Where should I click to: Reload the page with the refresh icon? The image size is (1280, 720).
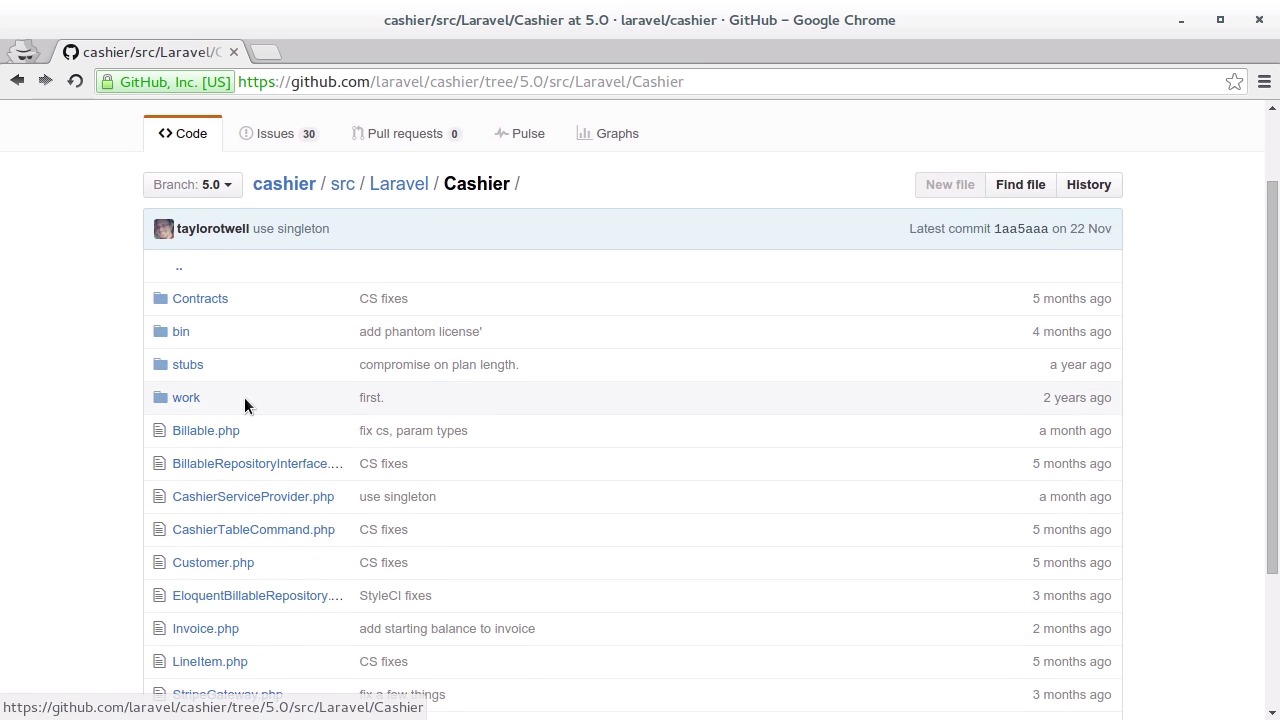[75, 81]
